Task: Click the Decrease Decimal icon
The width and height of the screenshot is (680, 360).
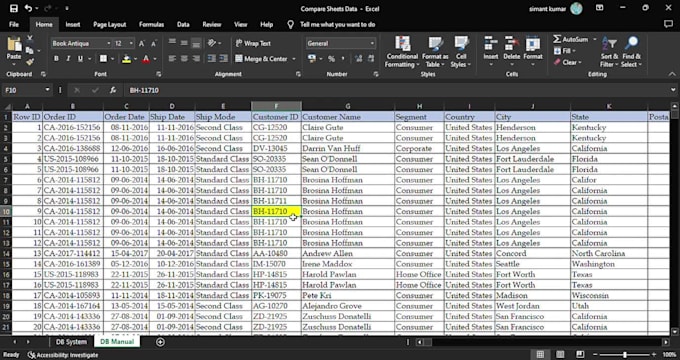Action: pos(371,59)
